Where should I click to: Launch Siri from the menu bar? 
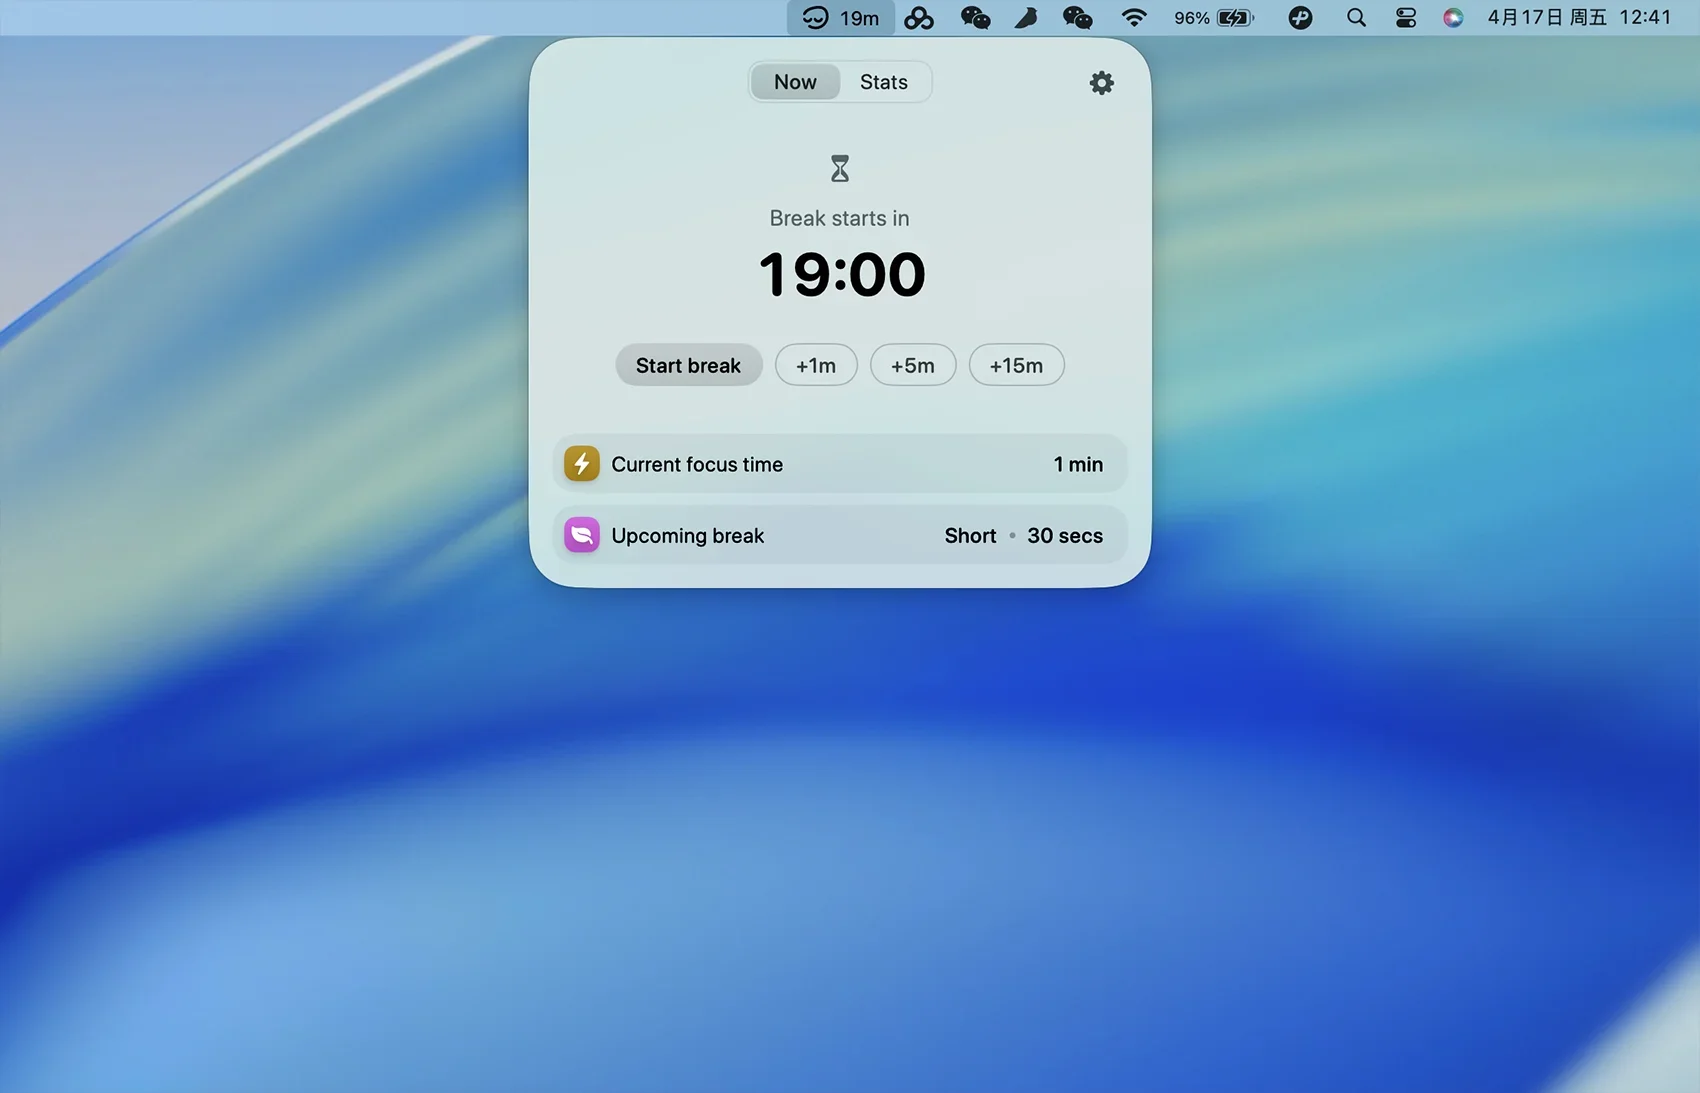point(1453,18)
